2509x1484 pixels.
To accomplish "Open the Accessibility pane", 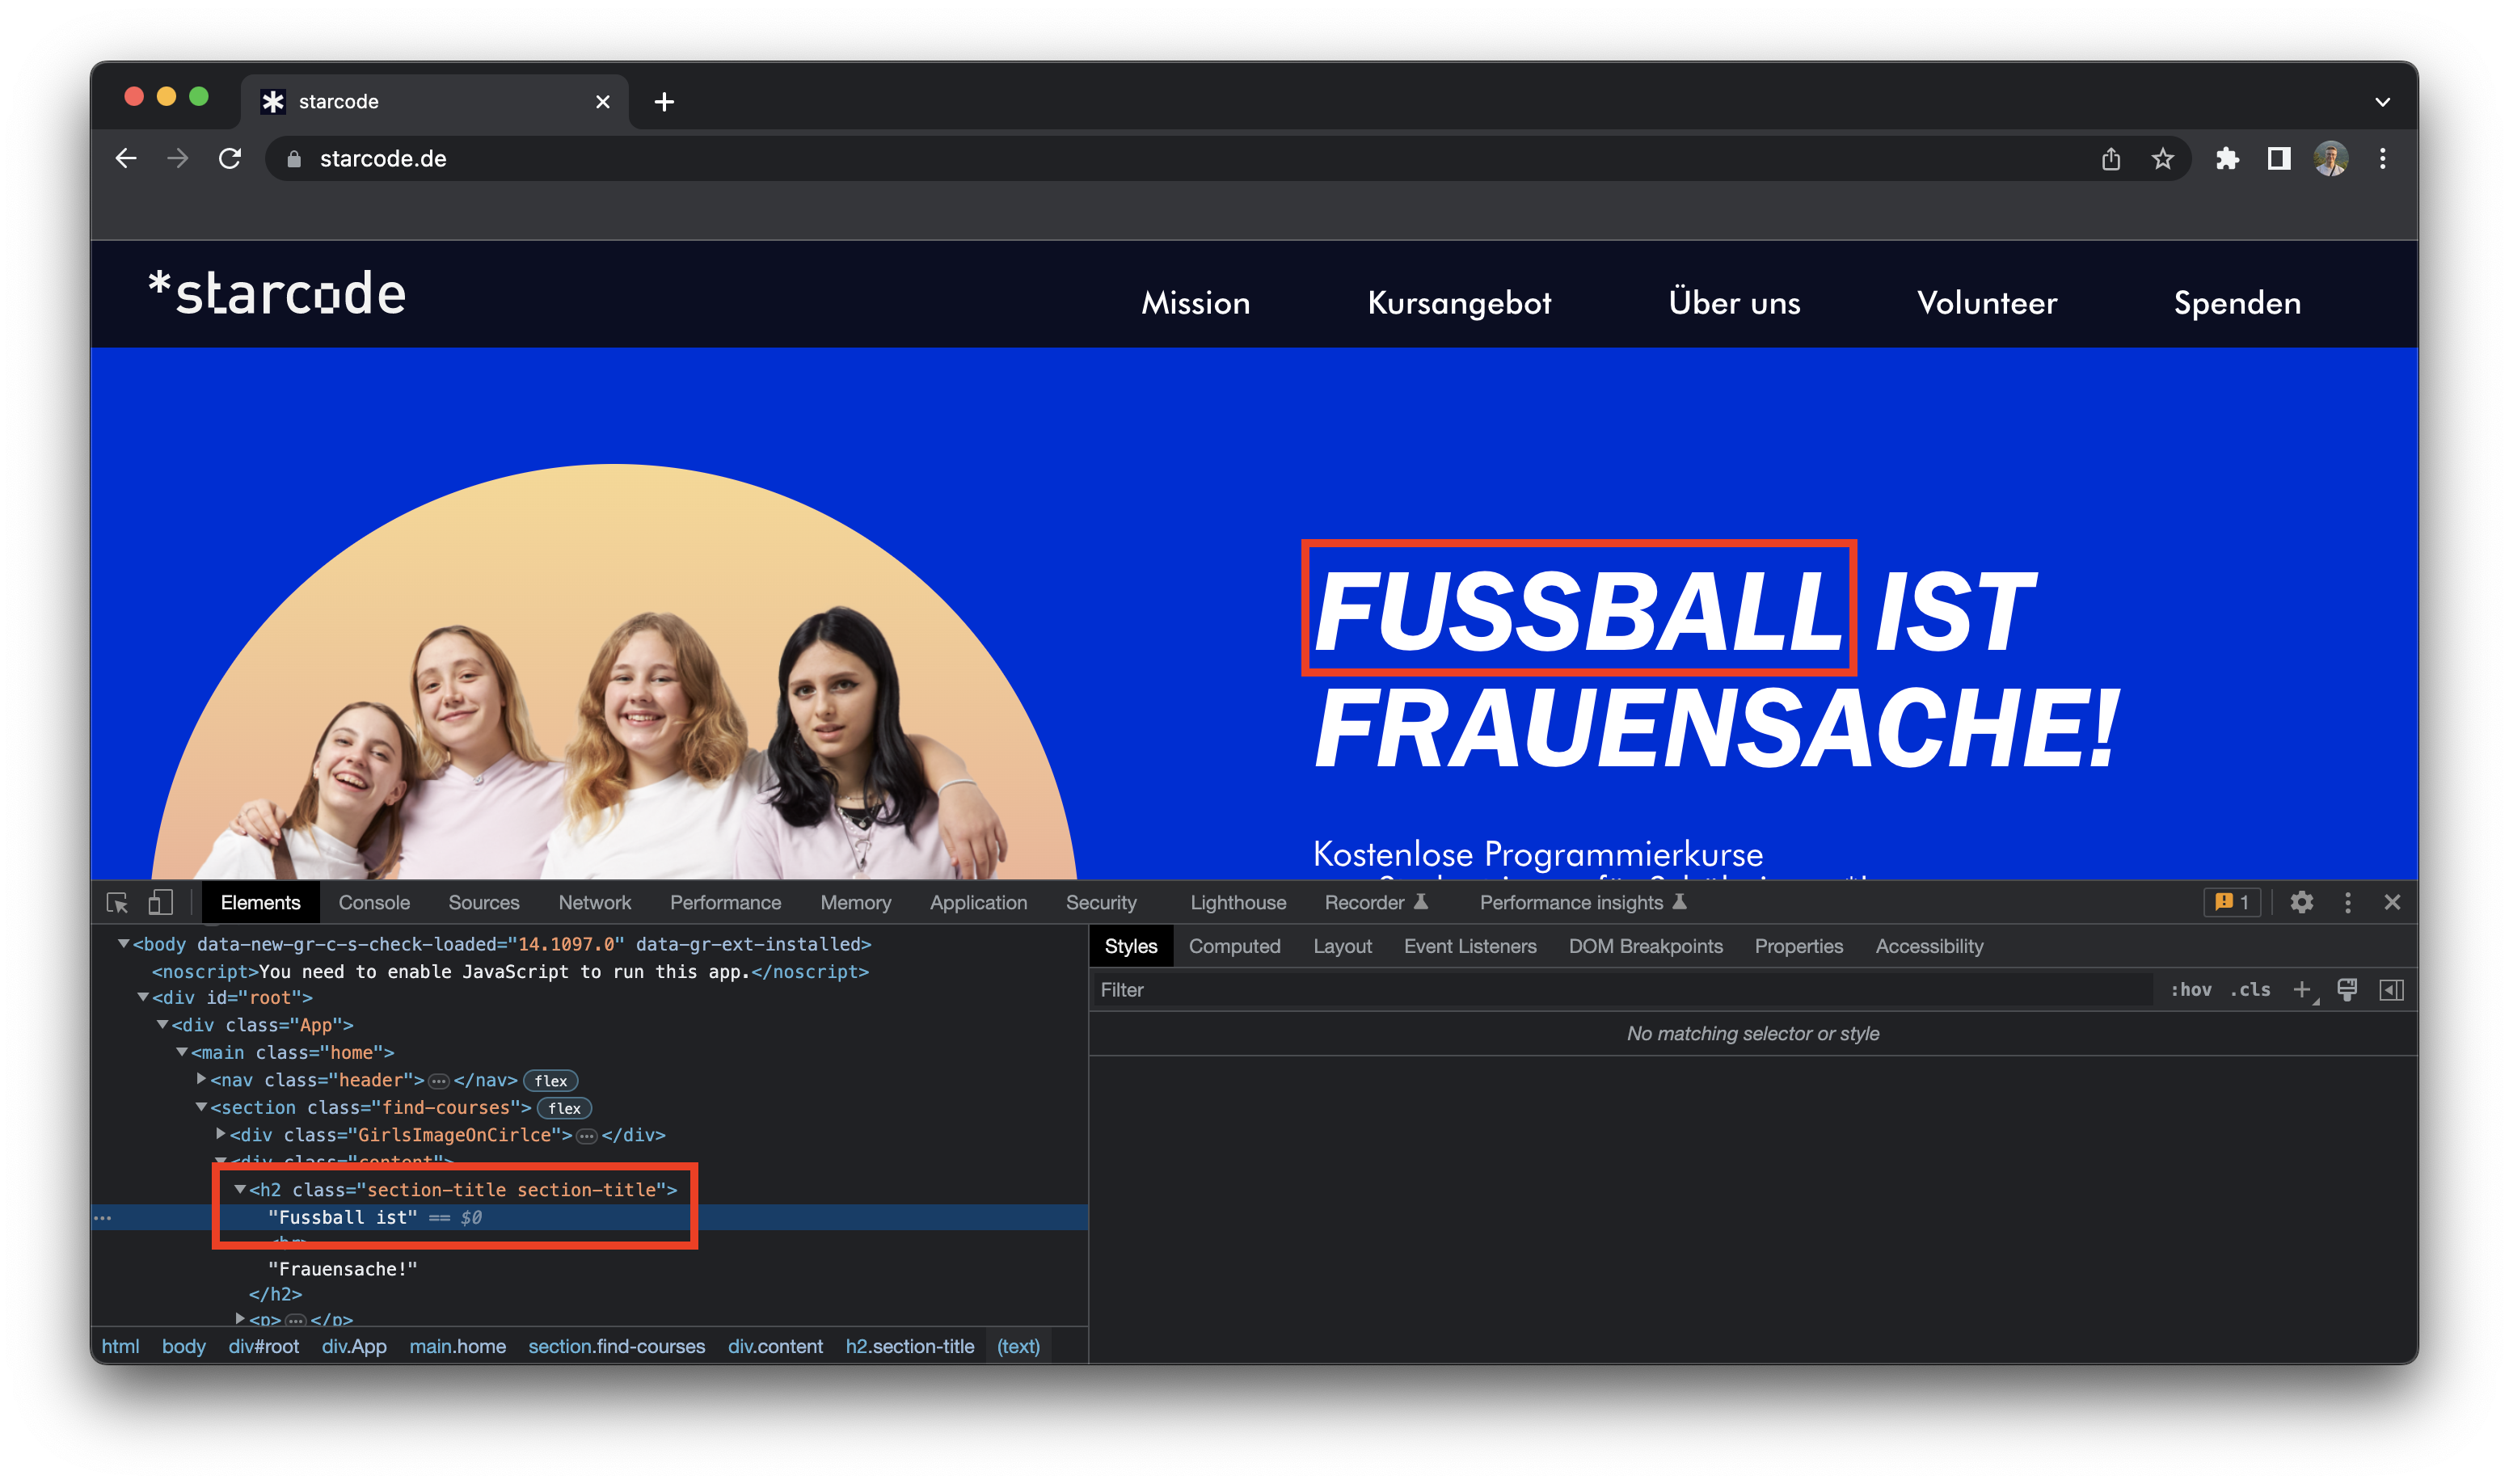I will click(x=1929, y=946).
